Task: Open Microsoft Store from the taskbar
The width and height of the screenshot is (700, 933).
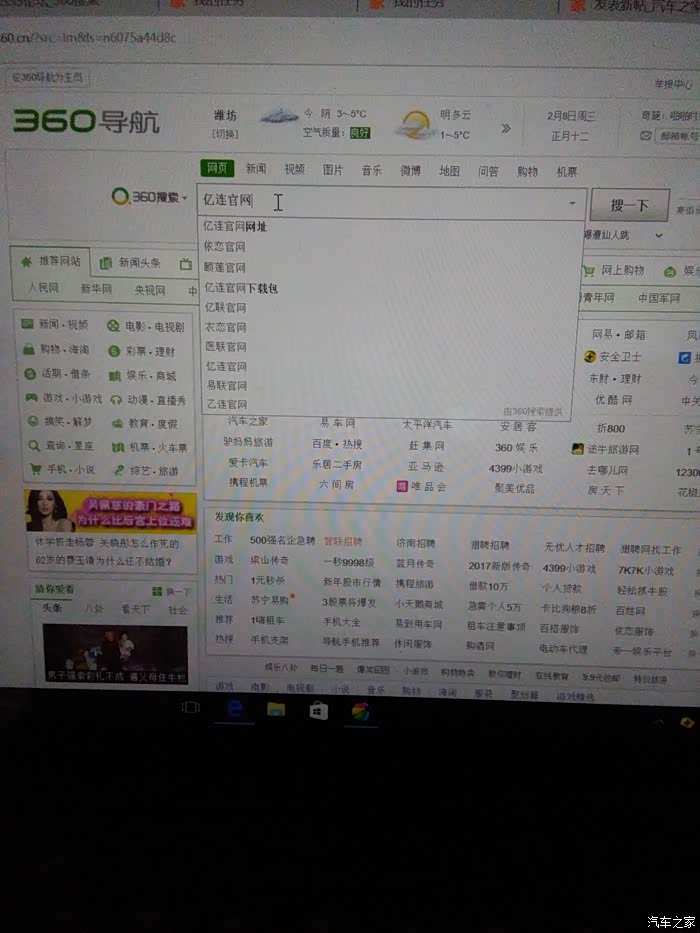Action: [x=318, y=711]
